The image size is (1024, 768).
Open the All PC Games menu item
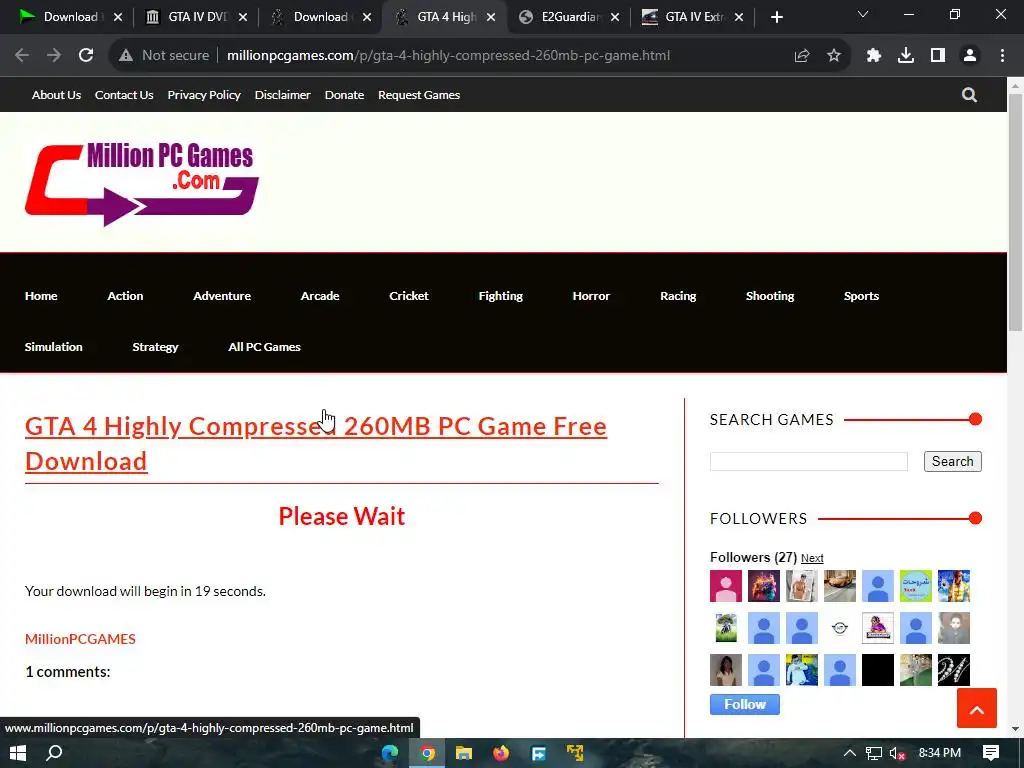[264, 347]
